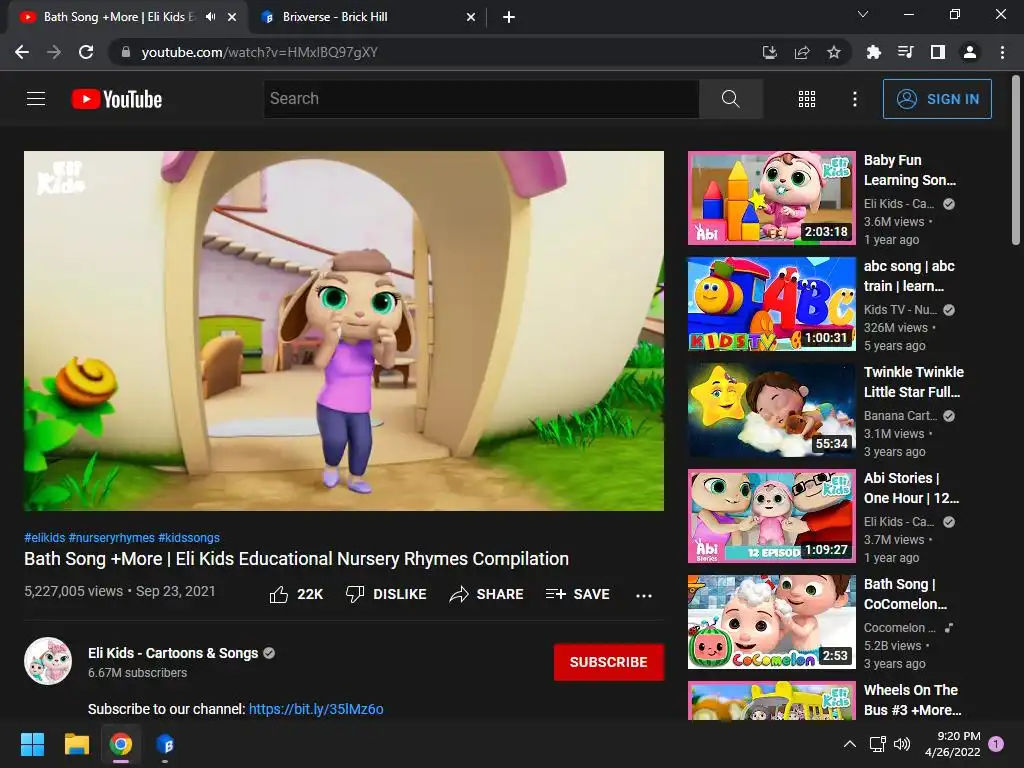Viewport: 1024px width, 768px height.
Task: Close the Bath Song tab
Action: [232, 18]
